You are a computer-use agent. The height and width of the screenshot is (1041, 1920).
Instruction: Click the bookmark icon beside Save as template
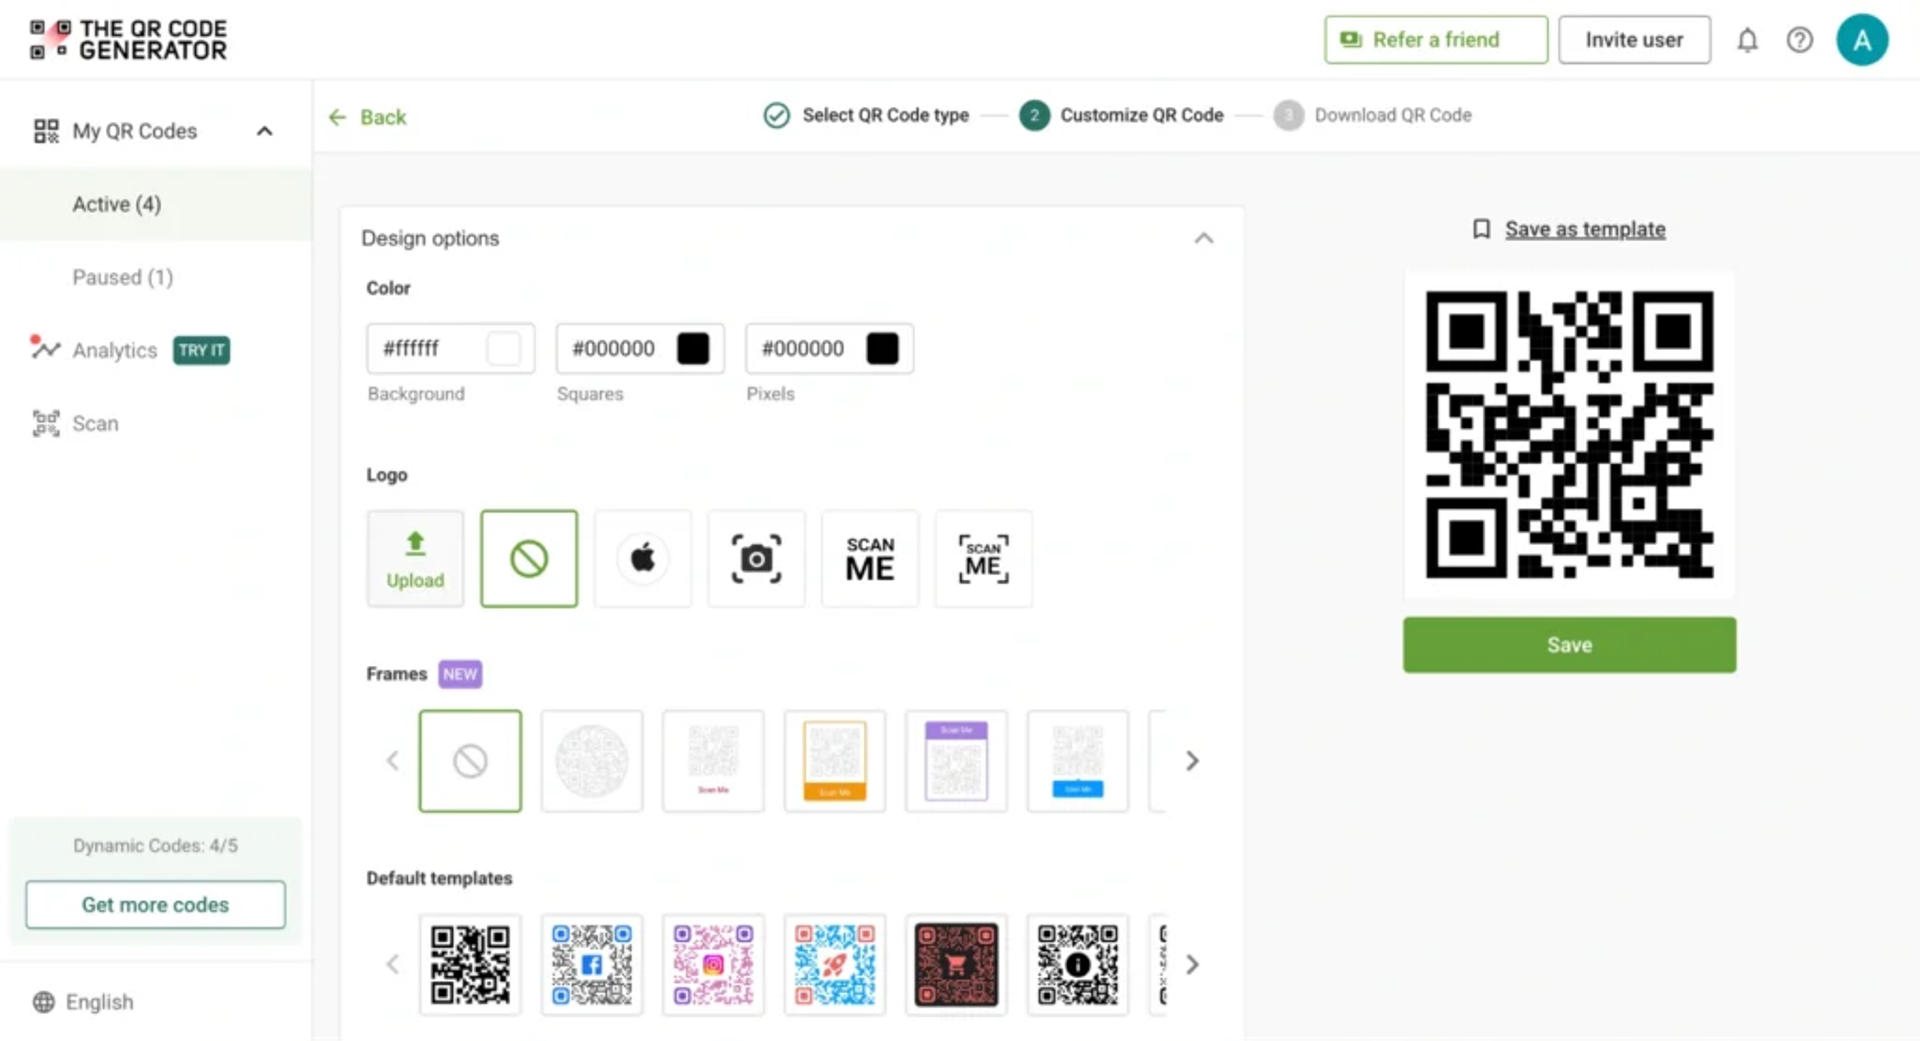point(1481,229)
